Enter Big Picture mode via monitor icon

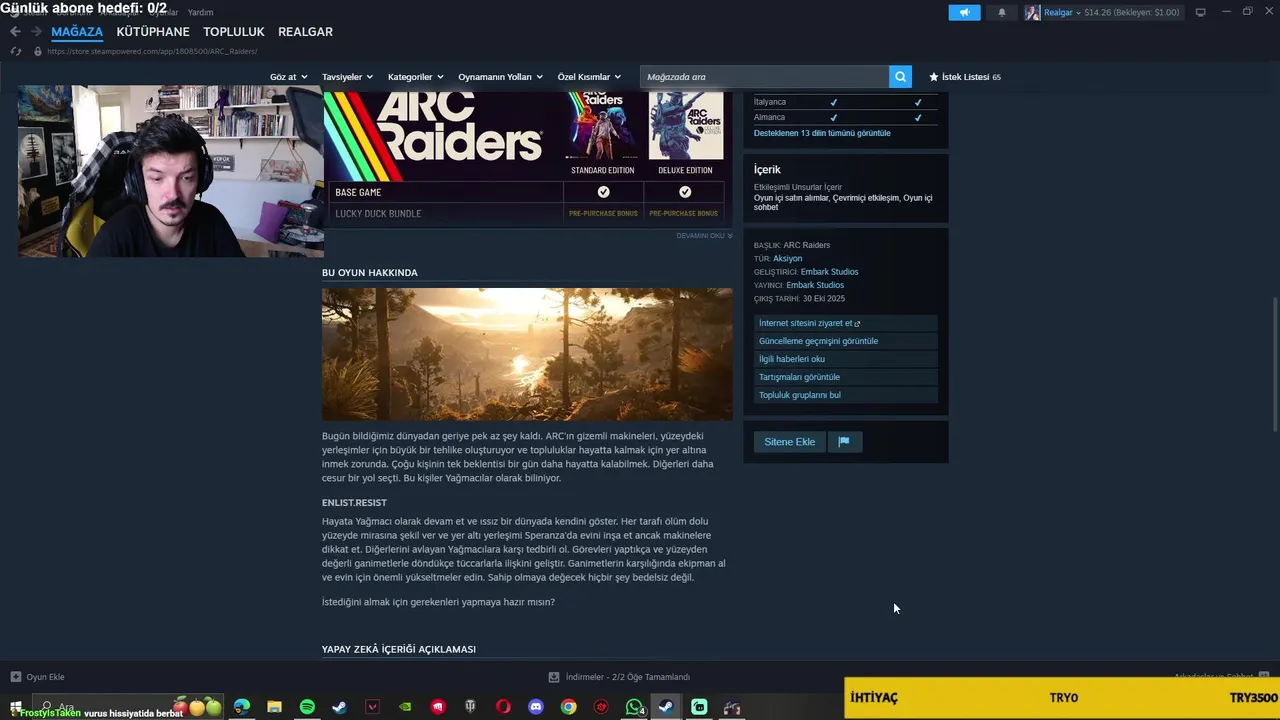[1200, 12]
